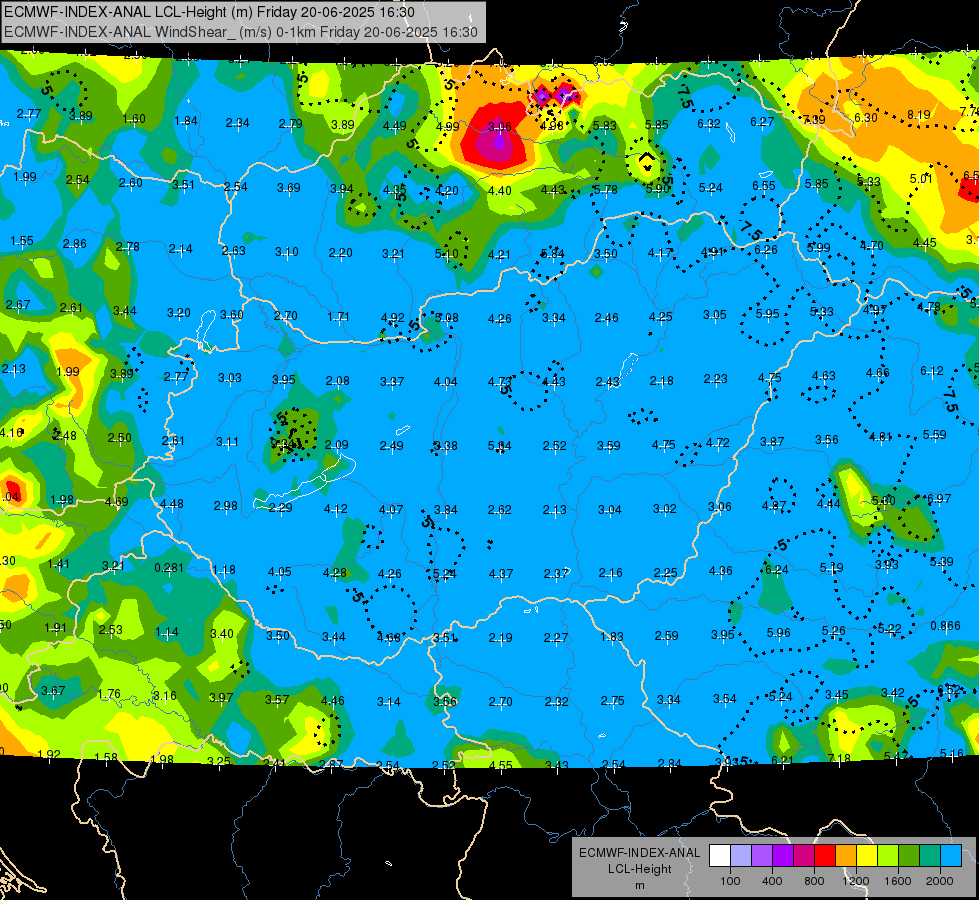Click the wind shear value 1.84
The height and width of the screenshot is (900, 979).
click(186, 121)
